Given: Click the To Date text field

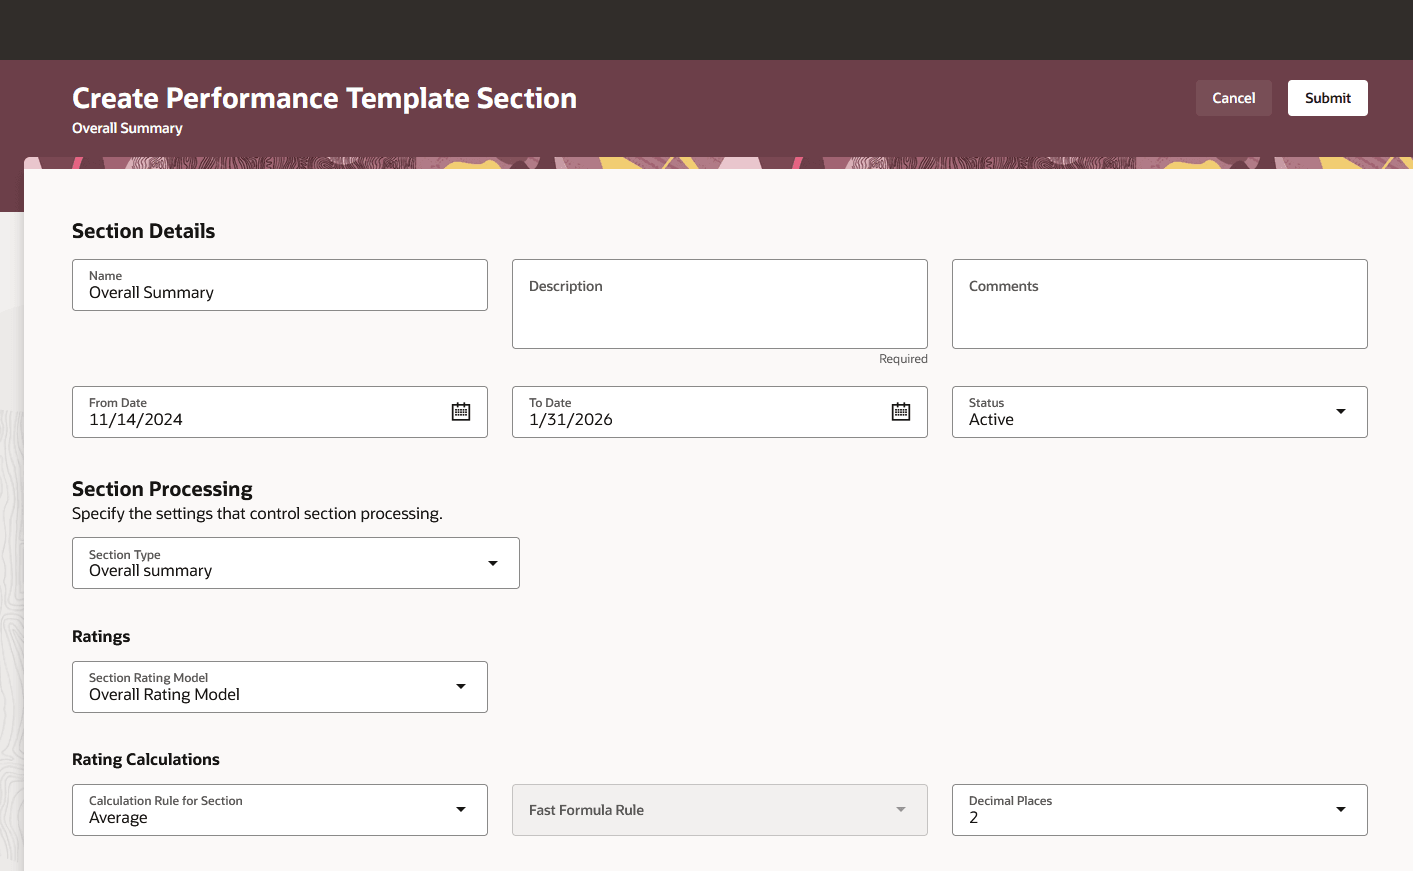Looking at the screenshot, I should pyautogui.click(x=690, y=420).
